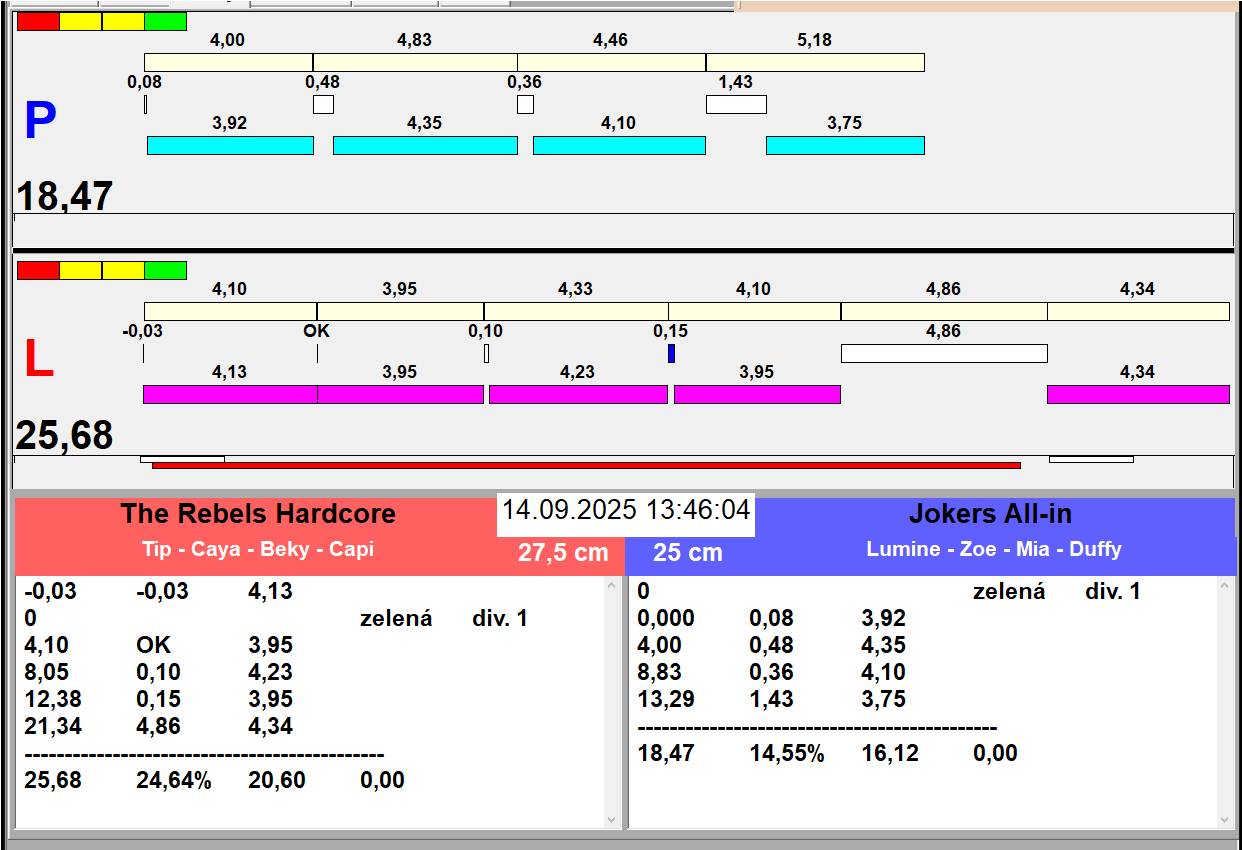
Task: Click lane P total time 18,47
Action: 65,196
